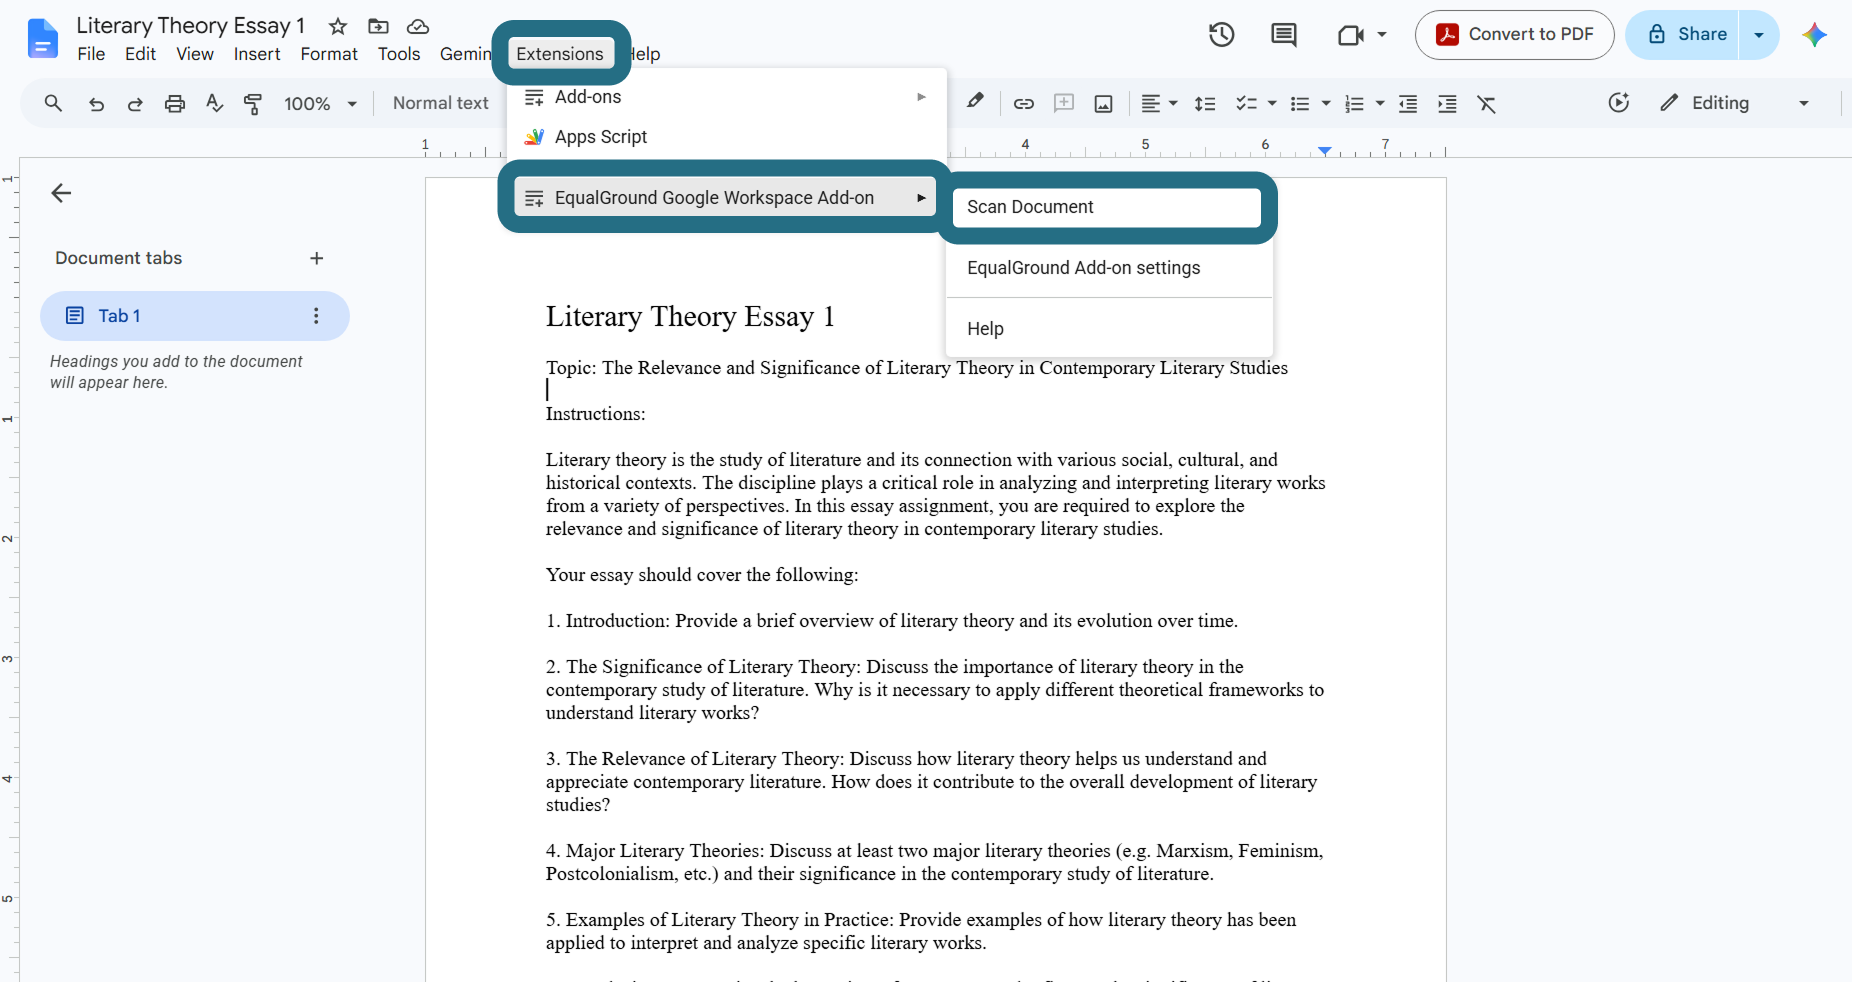Add a comment from toolbar

tap(1064, 103)
